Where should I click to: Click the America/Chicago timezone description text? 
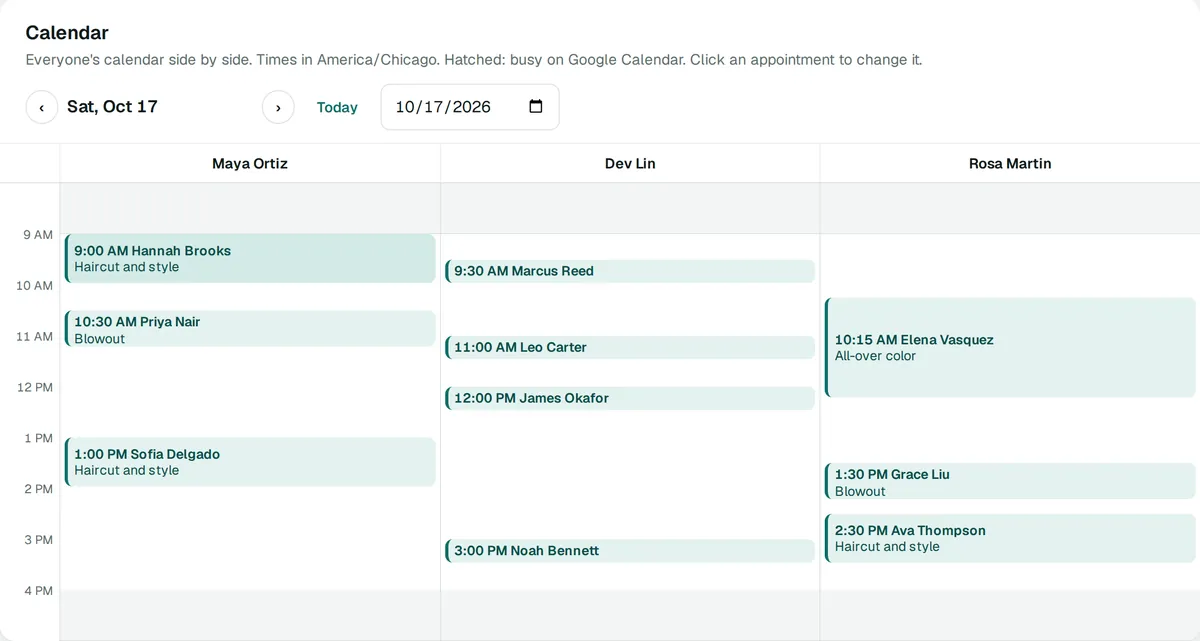(474, 60)
